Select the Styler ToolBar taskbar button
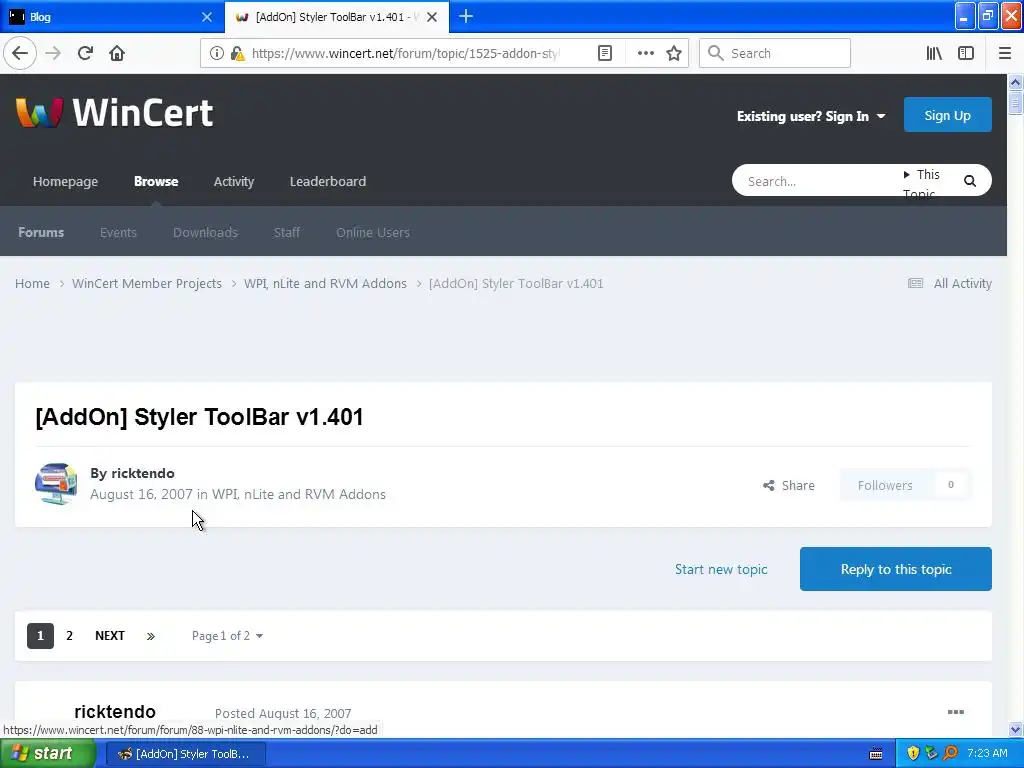Viewport: 1024px width, 768px height. [x=185, y=754]
